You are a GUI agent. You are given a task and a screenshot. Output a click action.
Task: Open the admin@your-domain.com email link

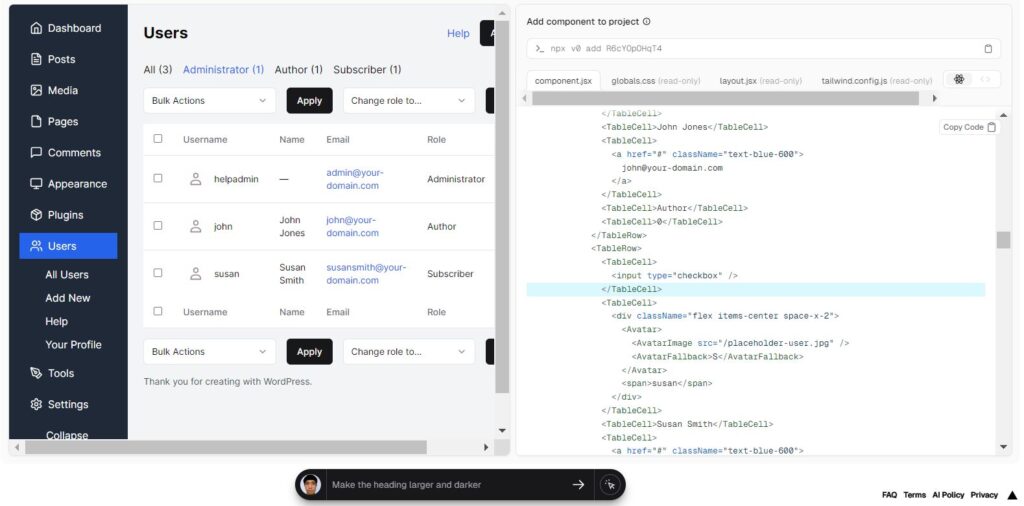click(x=355, y=179)
